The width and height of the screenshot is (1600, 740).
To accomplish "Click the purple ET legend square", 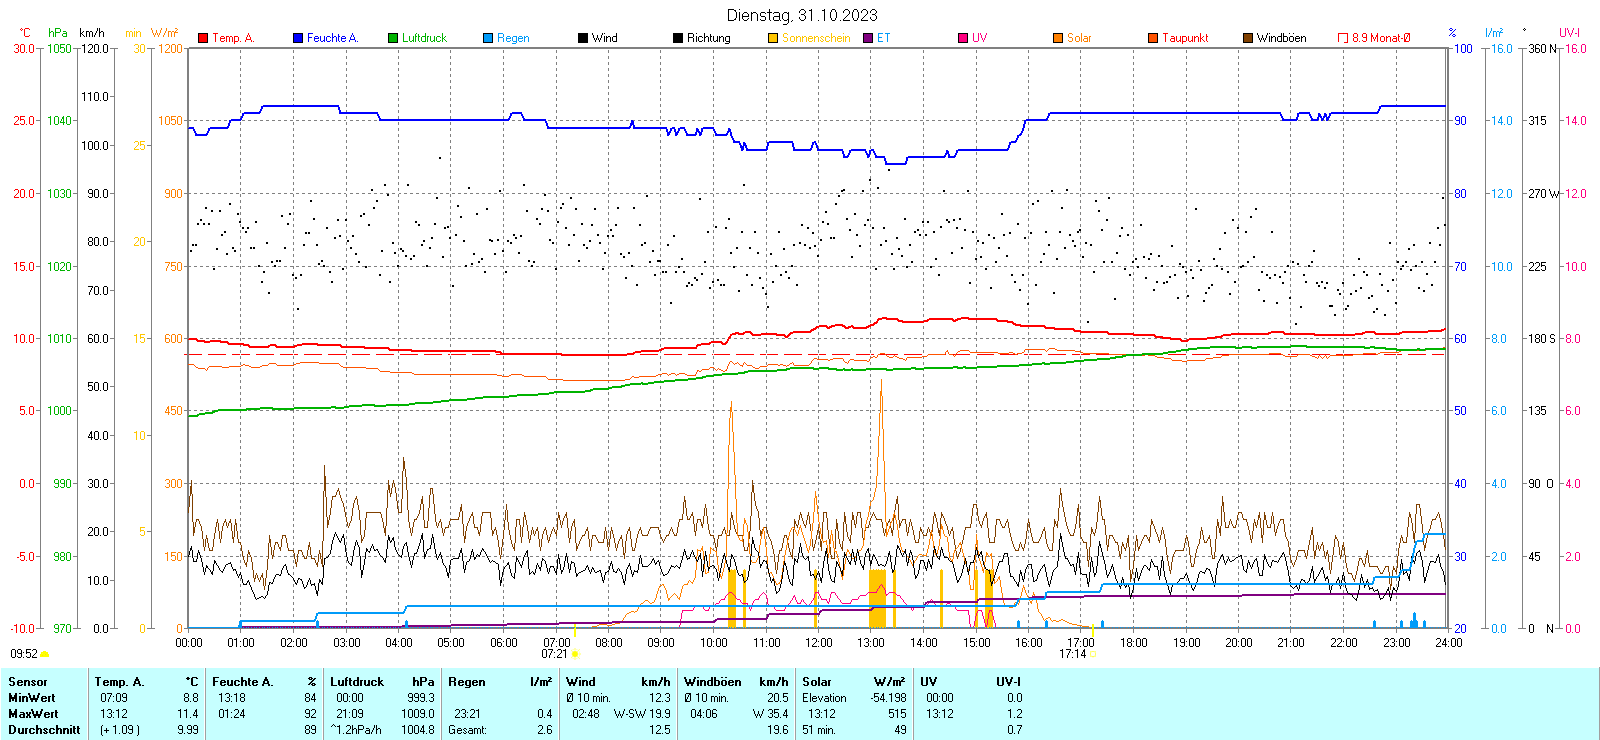I will tap(868, 38).
